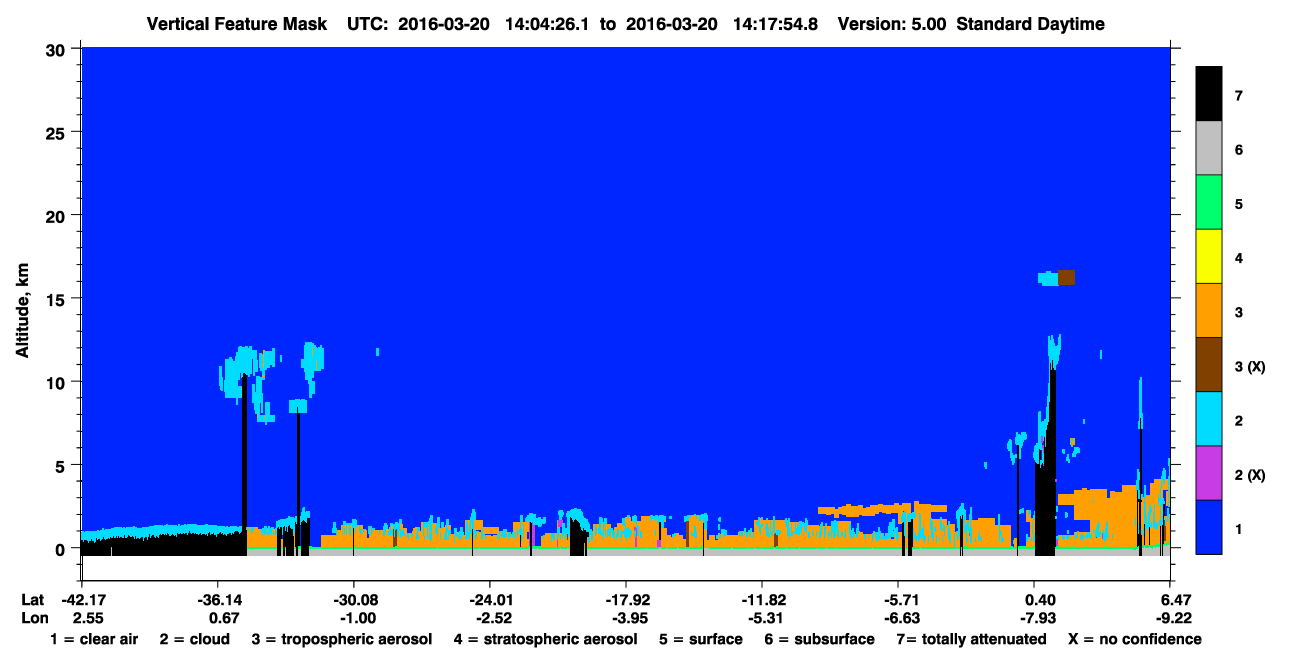Click the legend entry "1 = clear air"
The width and height of the screenshot is (1300, 667).
pos(94,639)
